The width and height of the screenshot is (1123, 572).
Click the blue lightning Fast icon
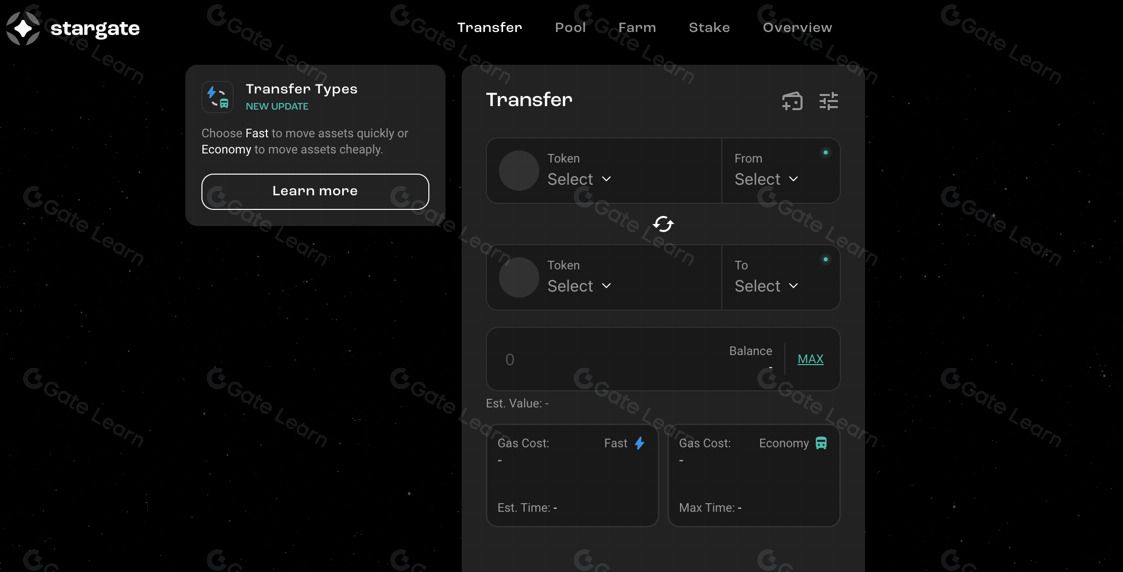coord(640,443)
